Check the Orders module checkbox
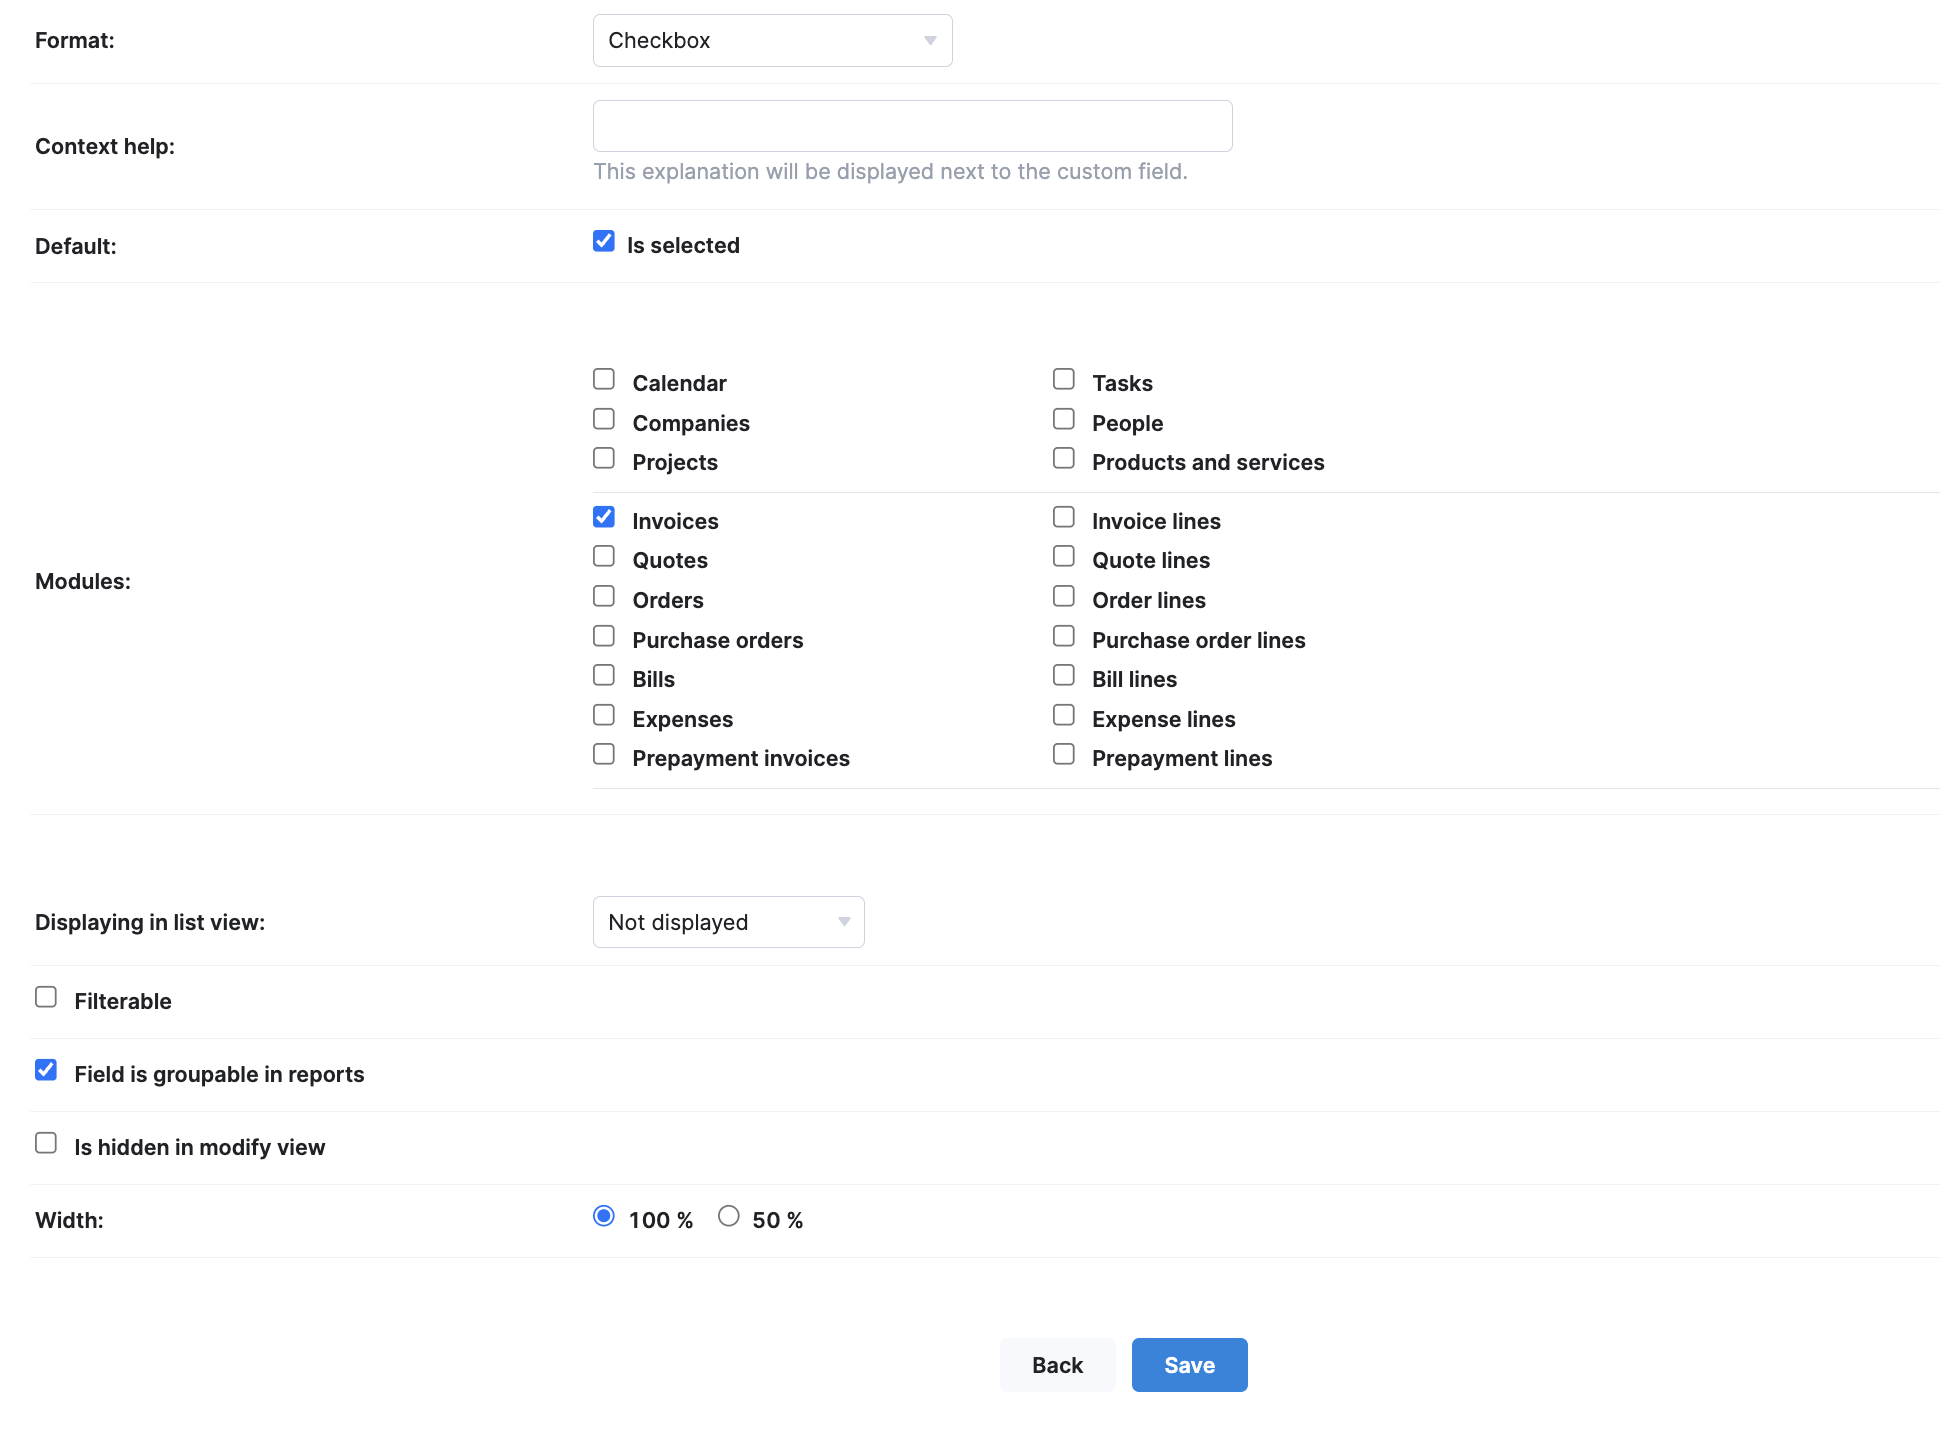 pos(604,596)
